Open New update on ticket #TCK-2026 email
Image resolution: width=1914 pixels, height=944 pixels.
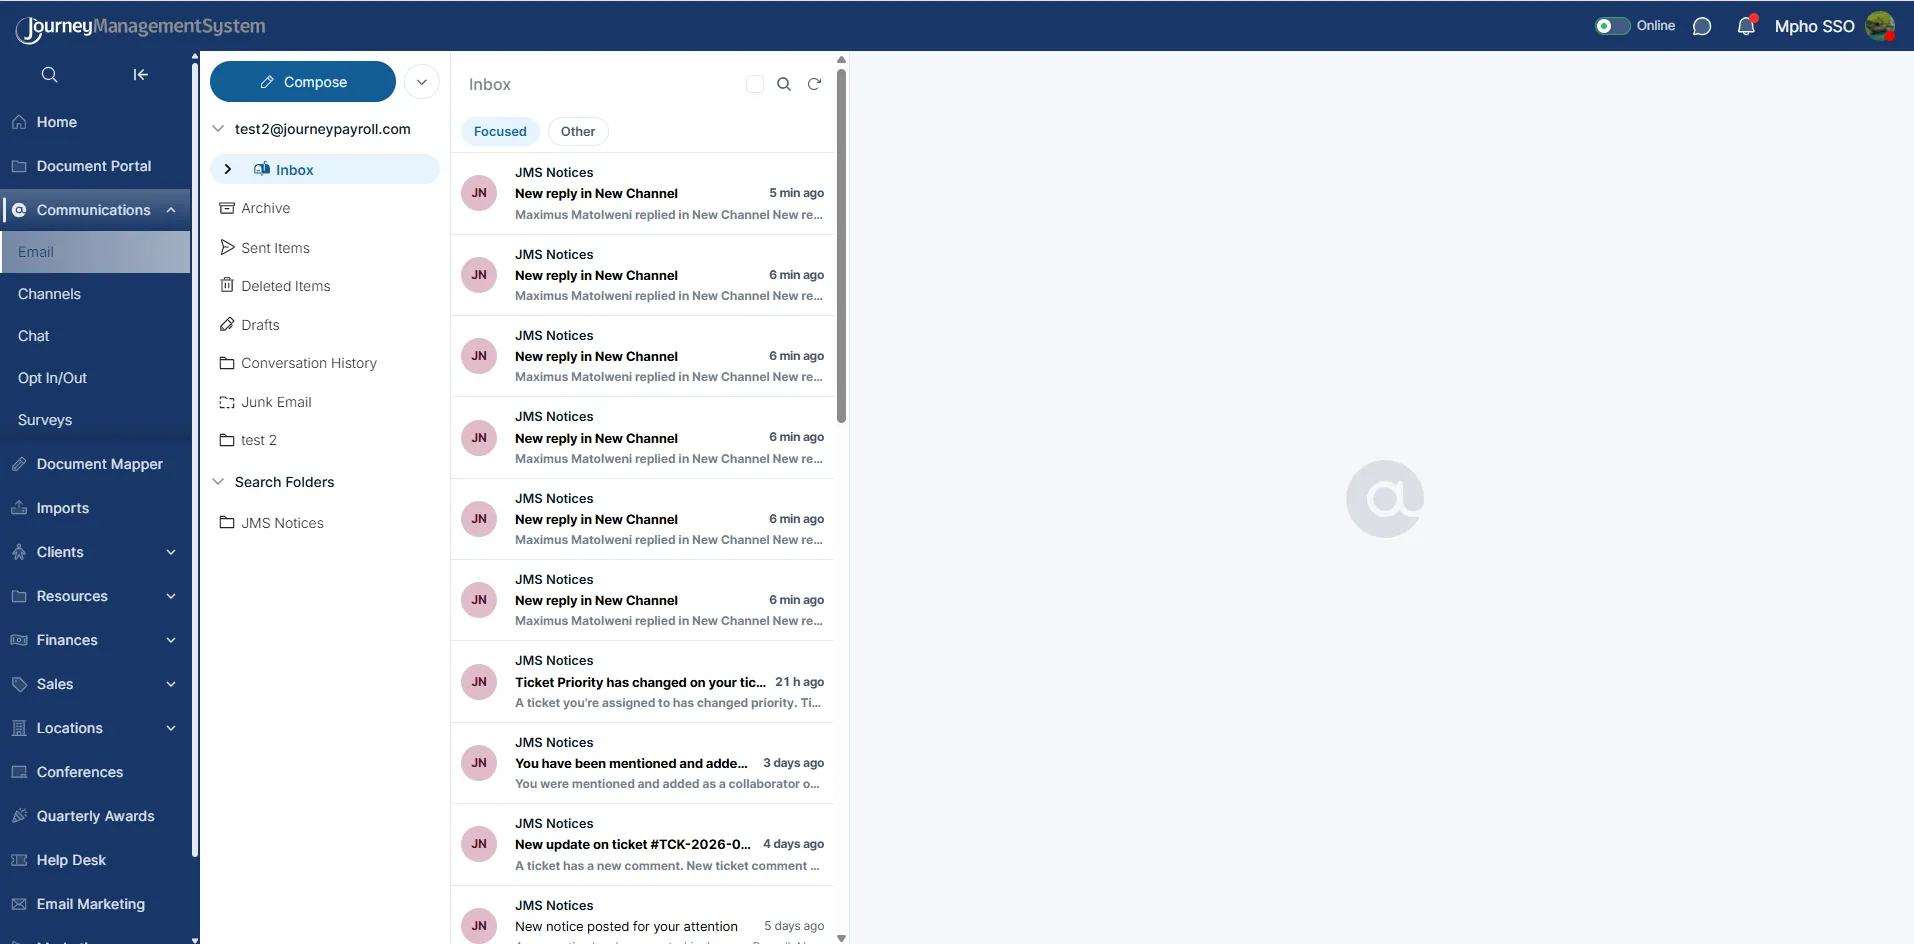pyautogui.click(x=642, y=845)
